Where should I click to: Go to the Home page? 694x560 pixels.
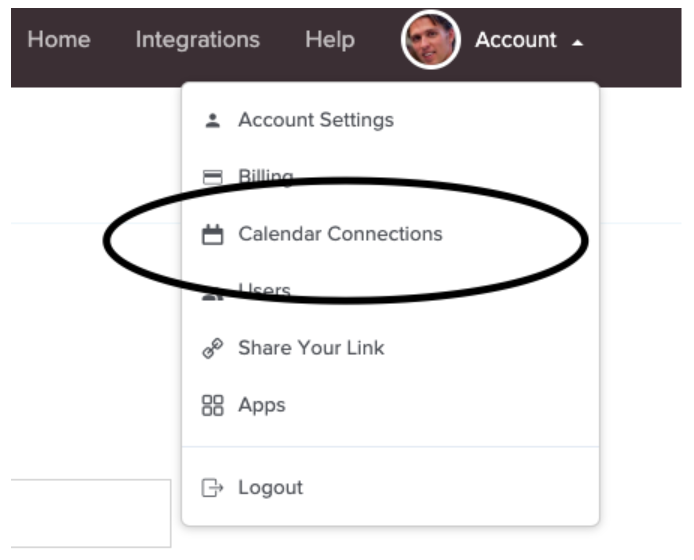[58, 40]
